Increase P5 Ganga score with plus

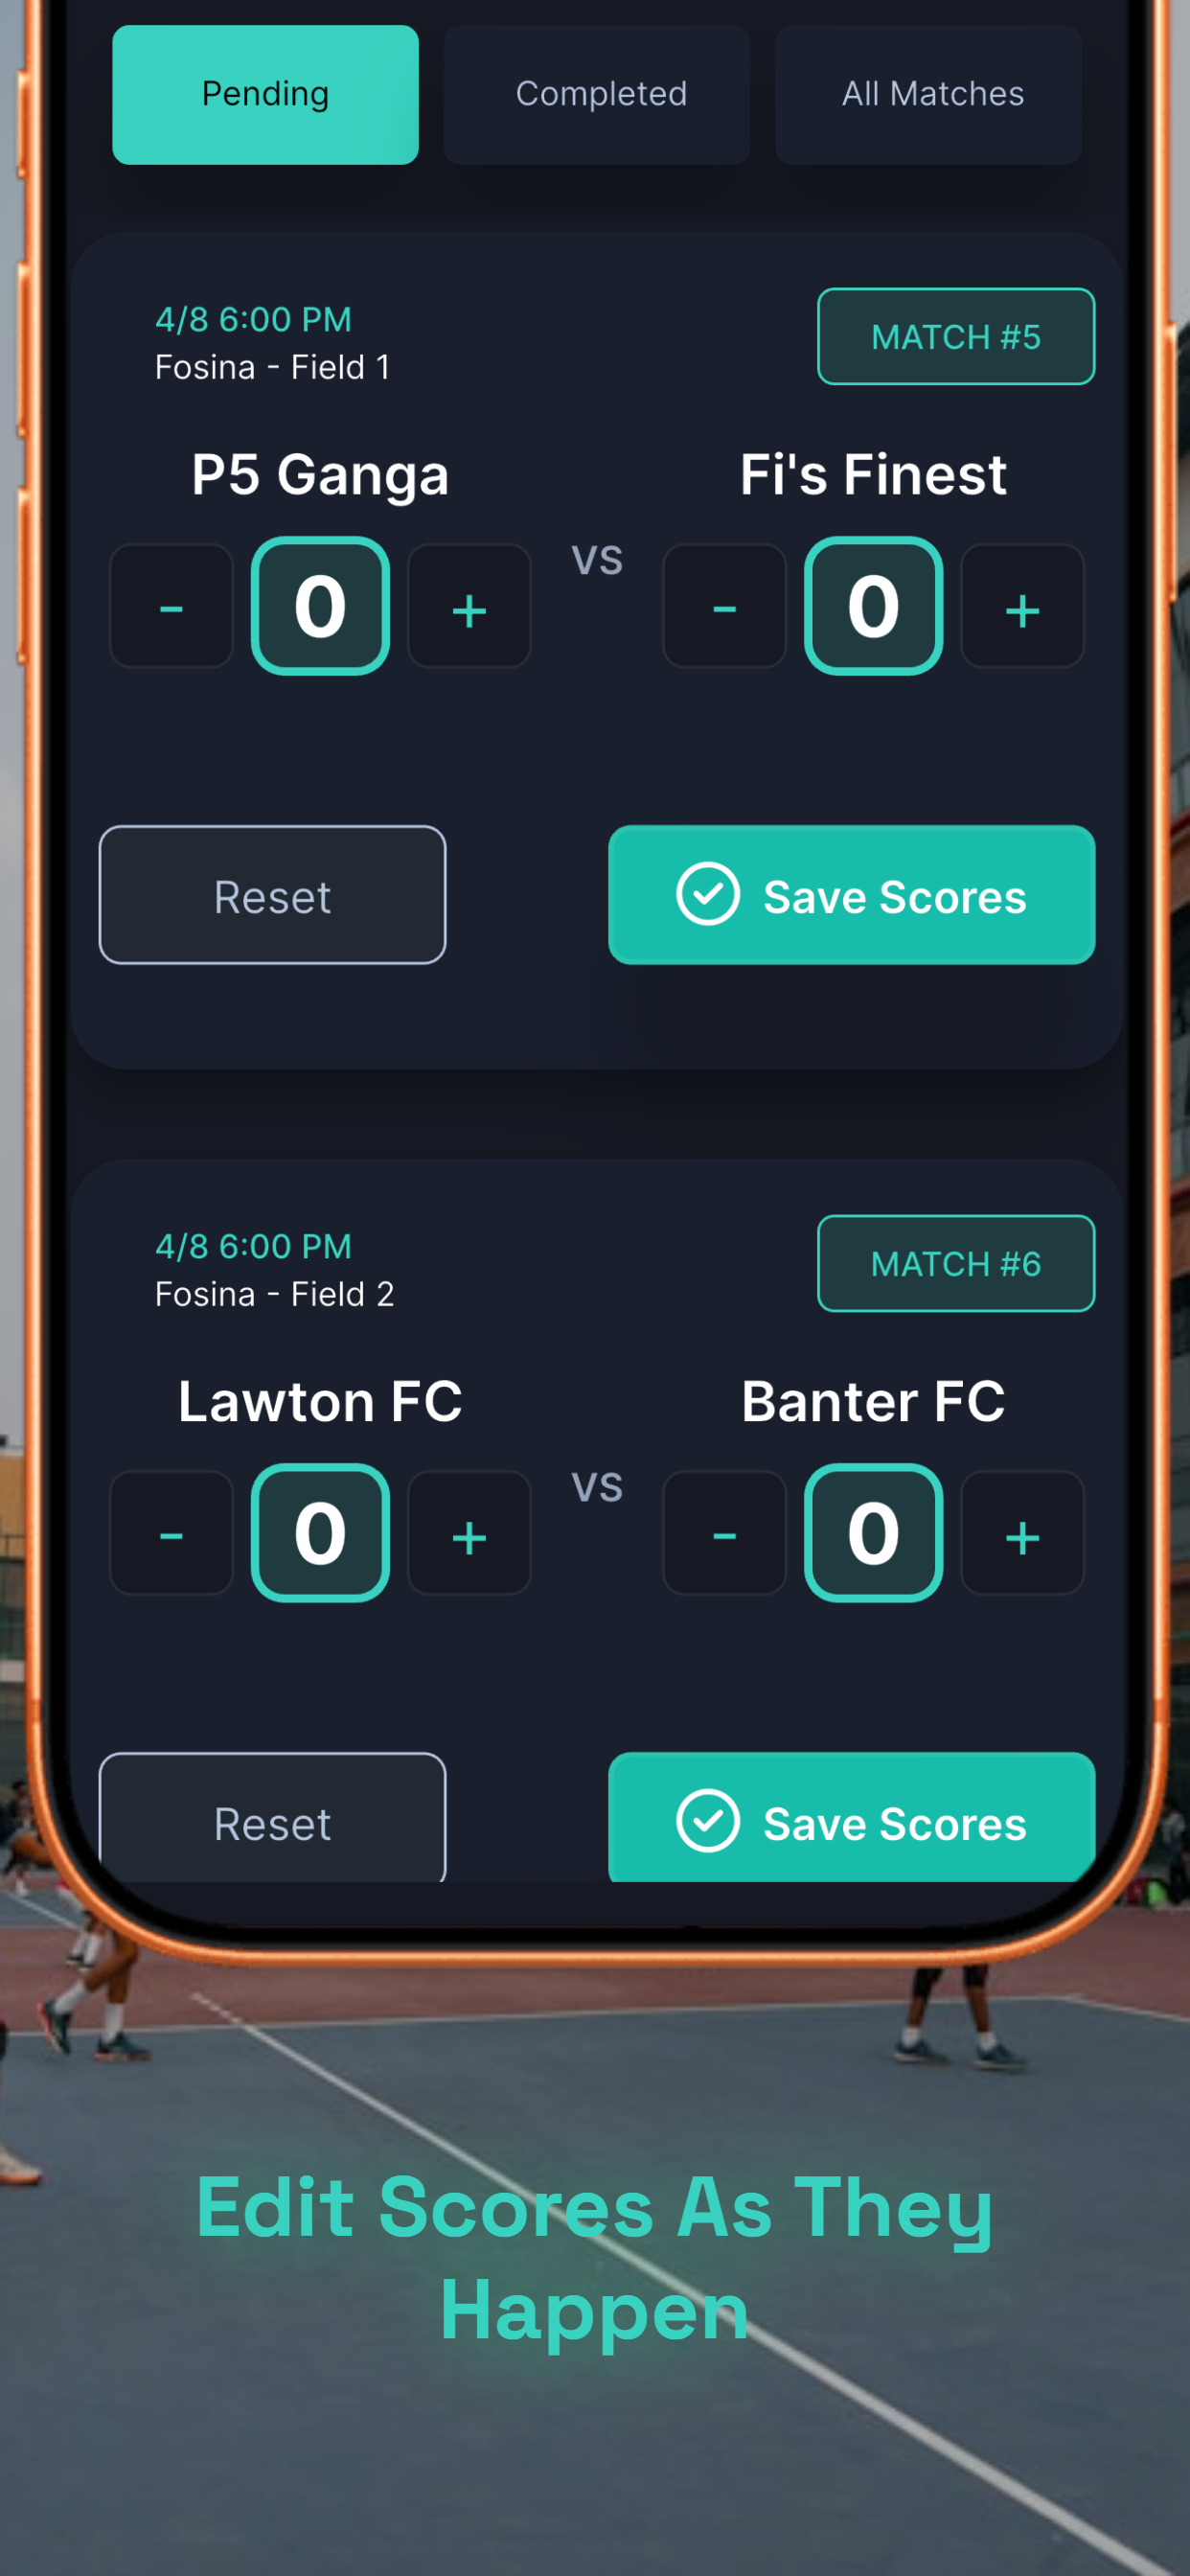pyautogui.click(x=469, y=606)
